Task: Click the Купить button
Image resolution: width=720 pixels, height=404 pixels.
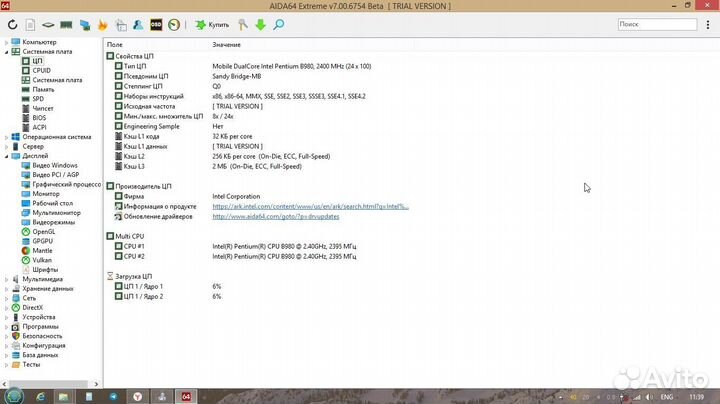Action: (212, 24)
